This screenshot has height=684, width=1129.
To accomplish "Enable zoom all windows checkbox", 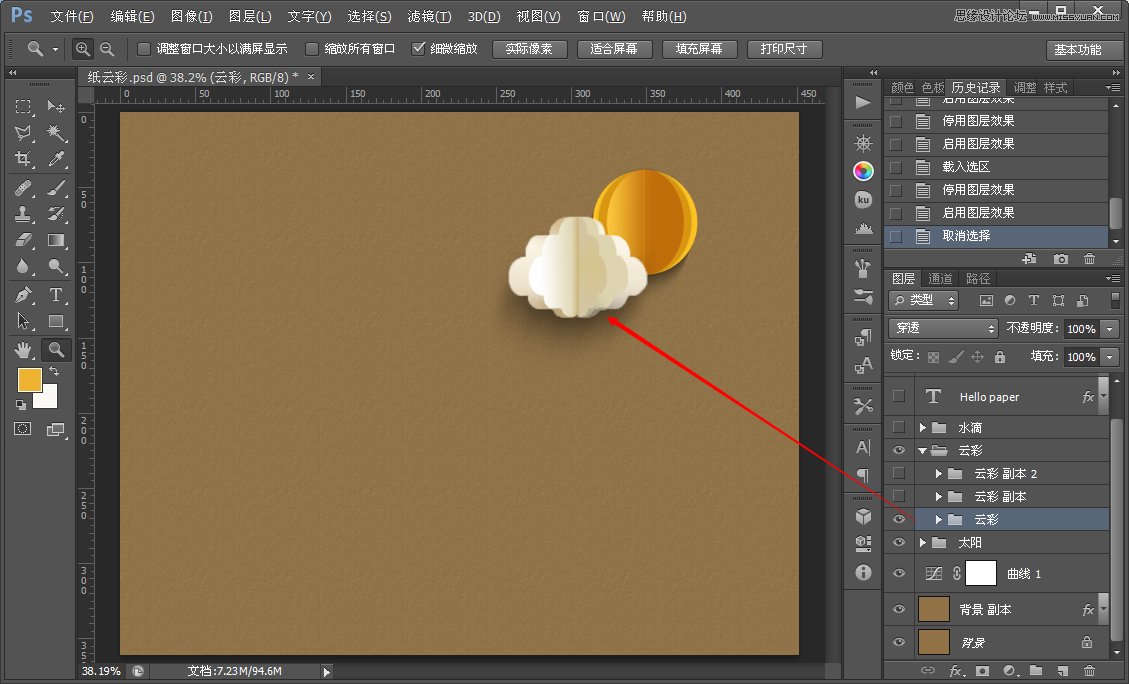I will pos(312,49).
